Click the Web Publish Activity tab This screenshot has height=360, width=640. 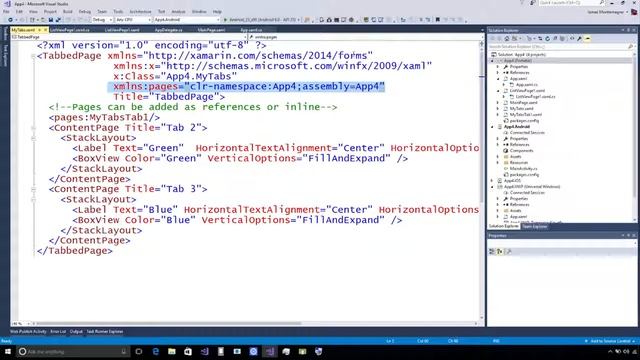28,331
